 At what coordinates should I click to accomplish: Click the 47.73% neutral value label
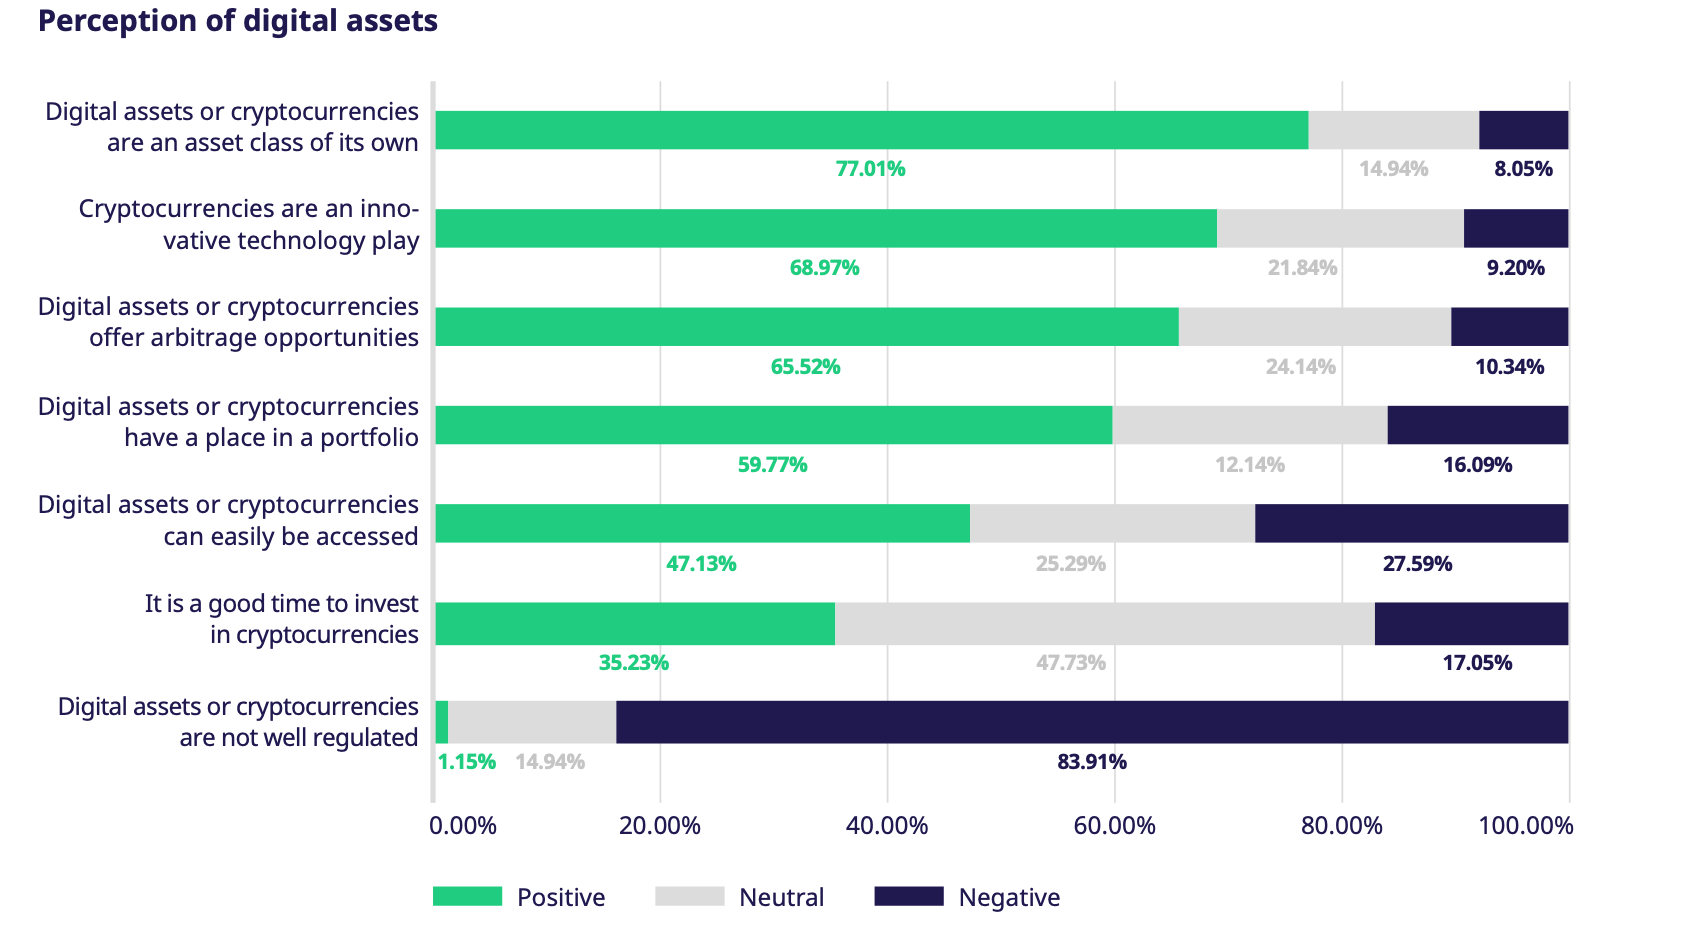coord(1070,663)
